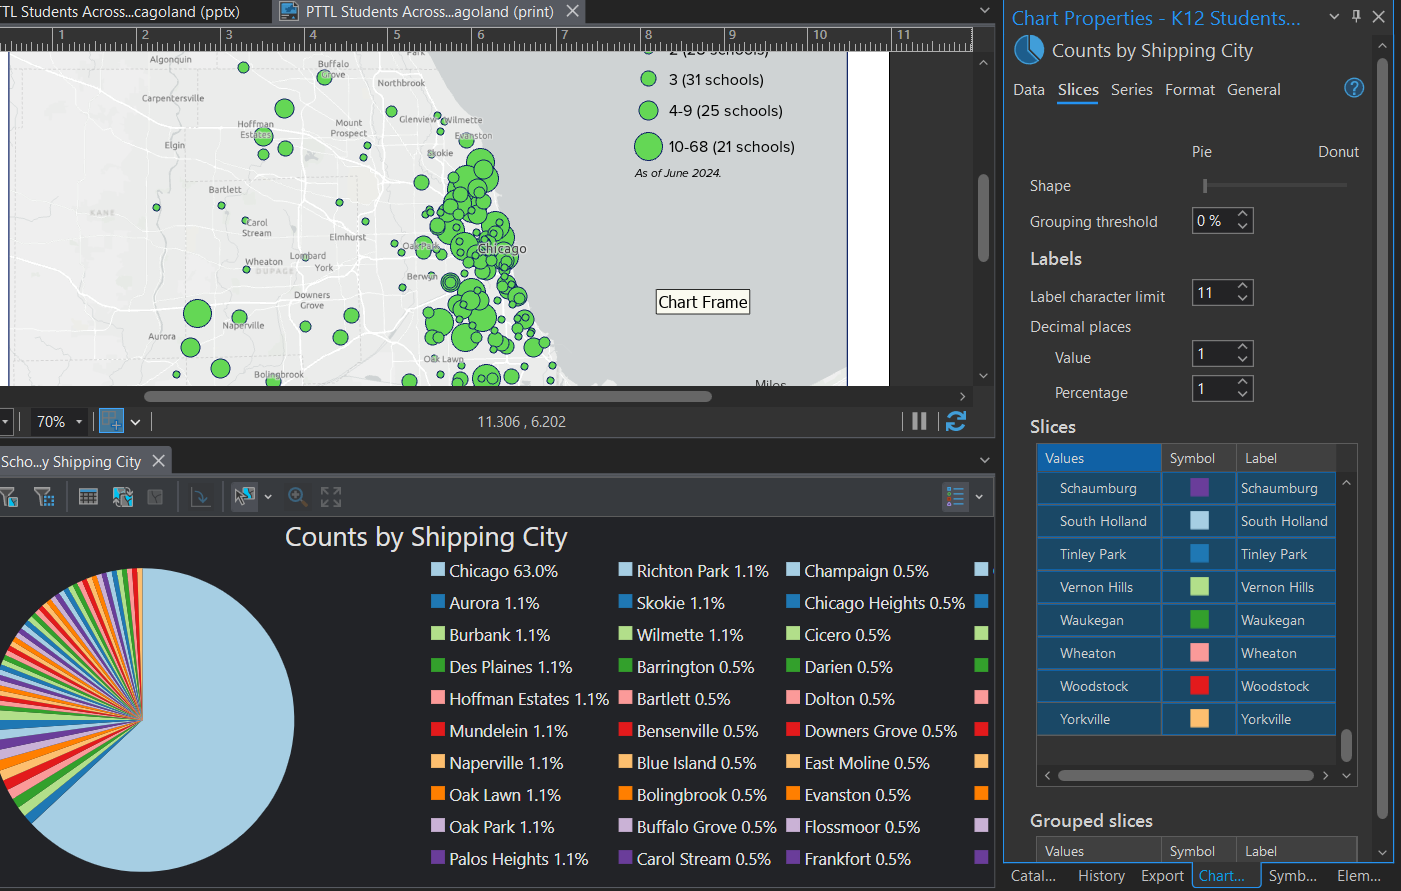Viewport: 1401px width, 891px height.
Task: Reset chart view with the full extent icon
Action: tap(330, 496)
